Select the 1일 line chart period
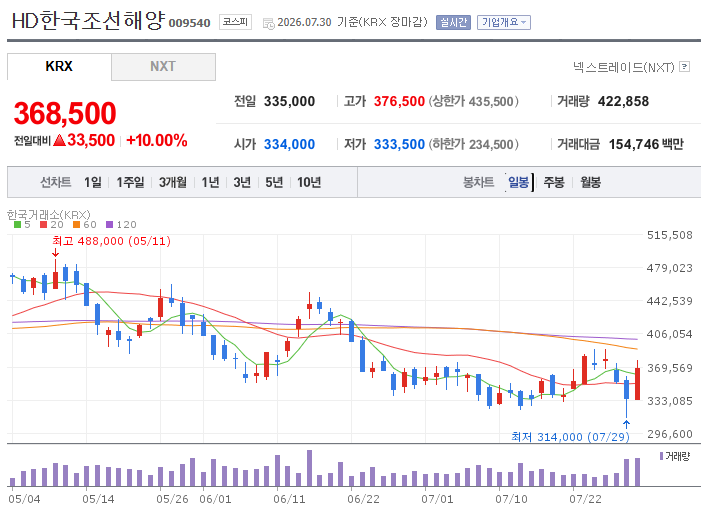Image resolution: width=701 pixels, height=511 pixels. (x=93, y=182)
